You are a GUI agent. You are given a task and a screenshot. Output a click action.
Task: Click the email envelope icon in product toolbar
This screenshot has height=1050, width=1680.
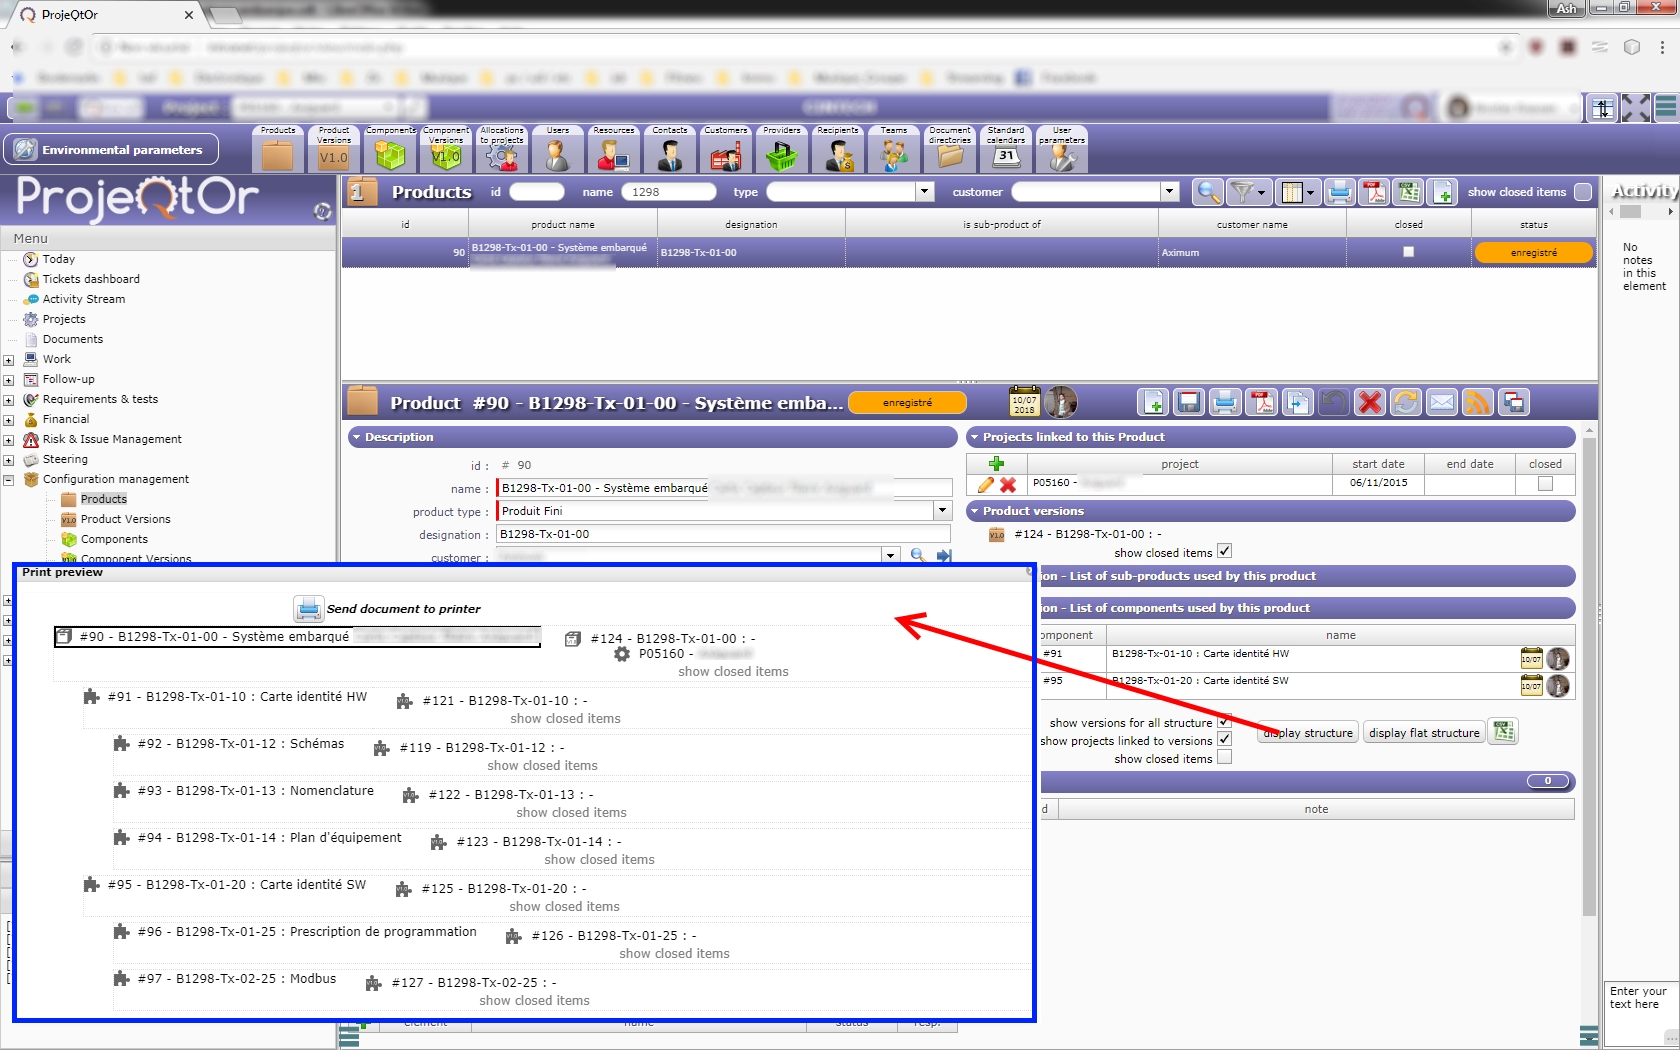click(x=1441, y=402)
